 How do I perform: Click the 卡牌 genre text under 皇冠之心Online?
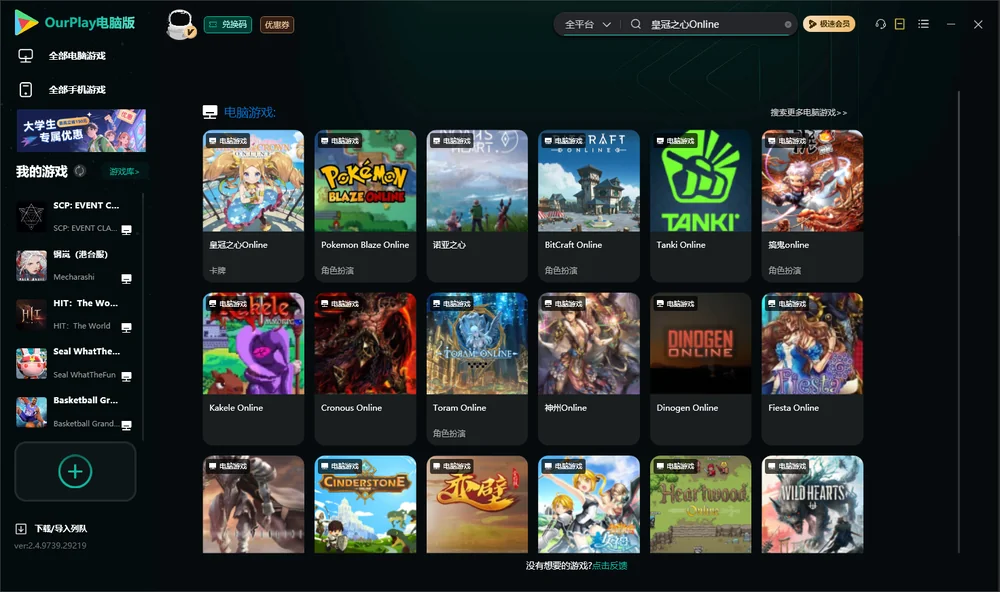(x=217, y=270)
